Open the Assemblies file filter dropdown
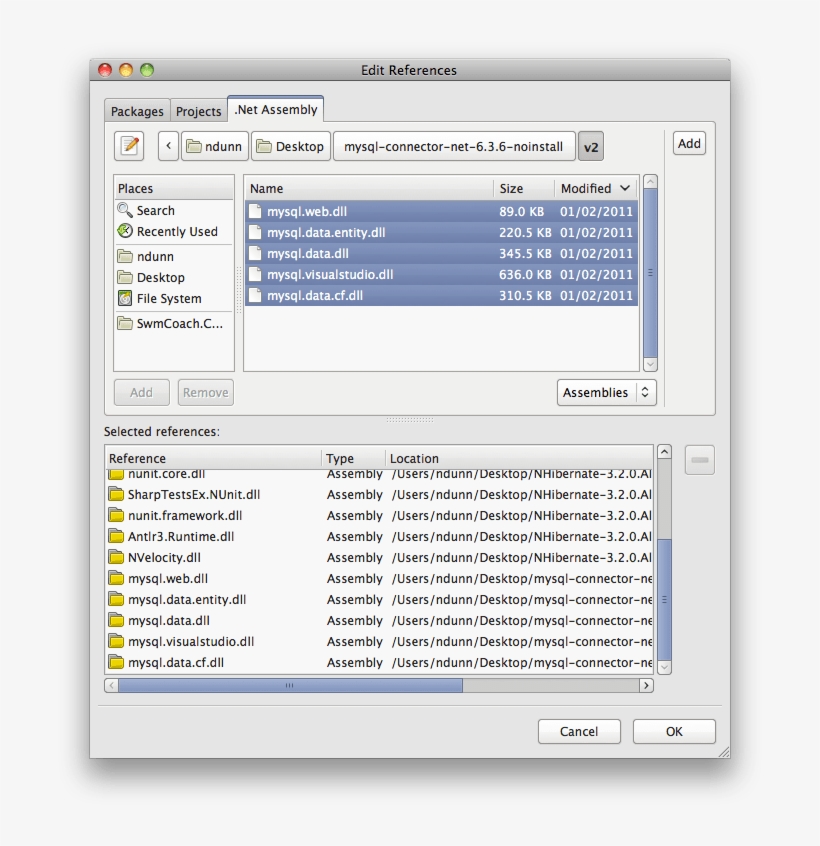Viewport: 820px width, 846px height. (606, 393)
